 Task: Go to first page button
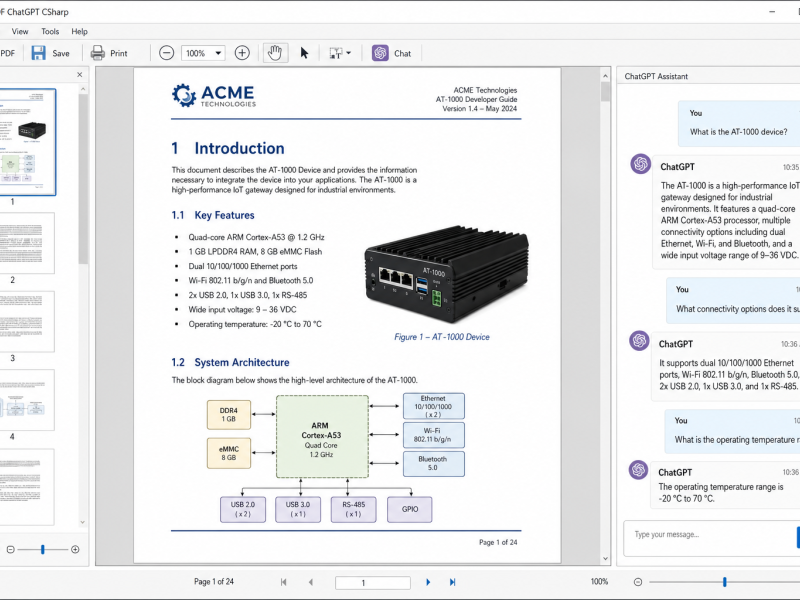[x=284, y=582]
